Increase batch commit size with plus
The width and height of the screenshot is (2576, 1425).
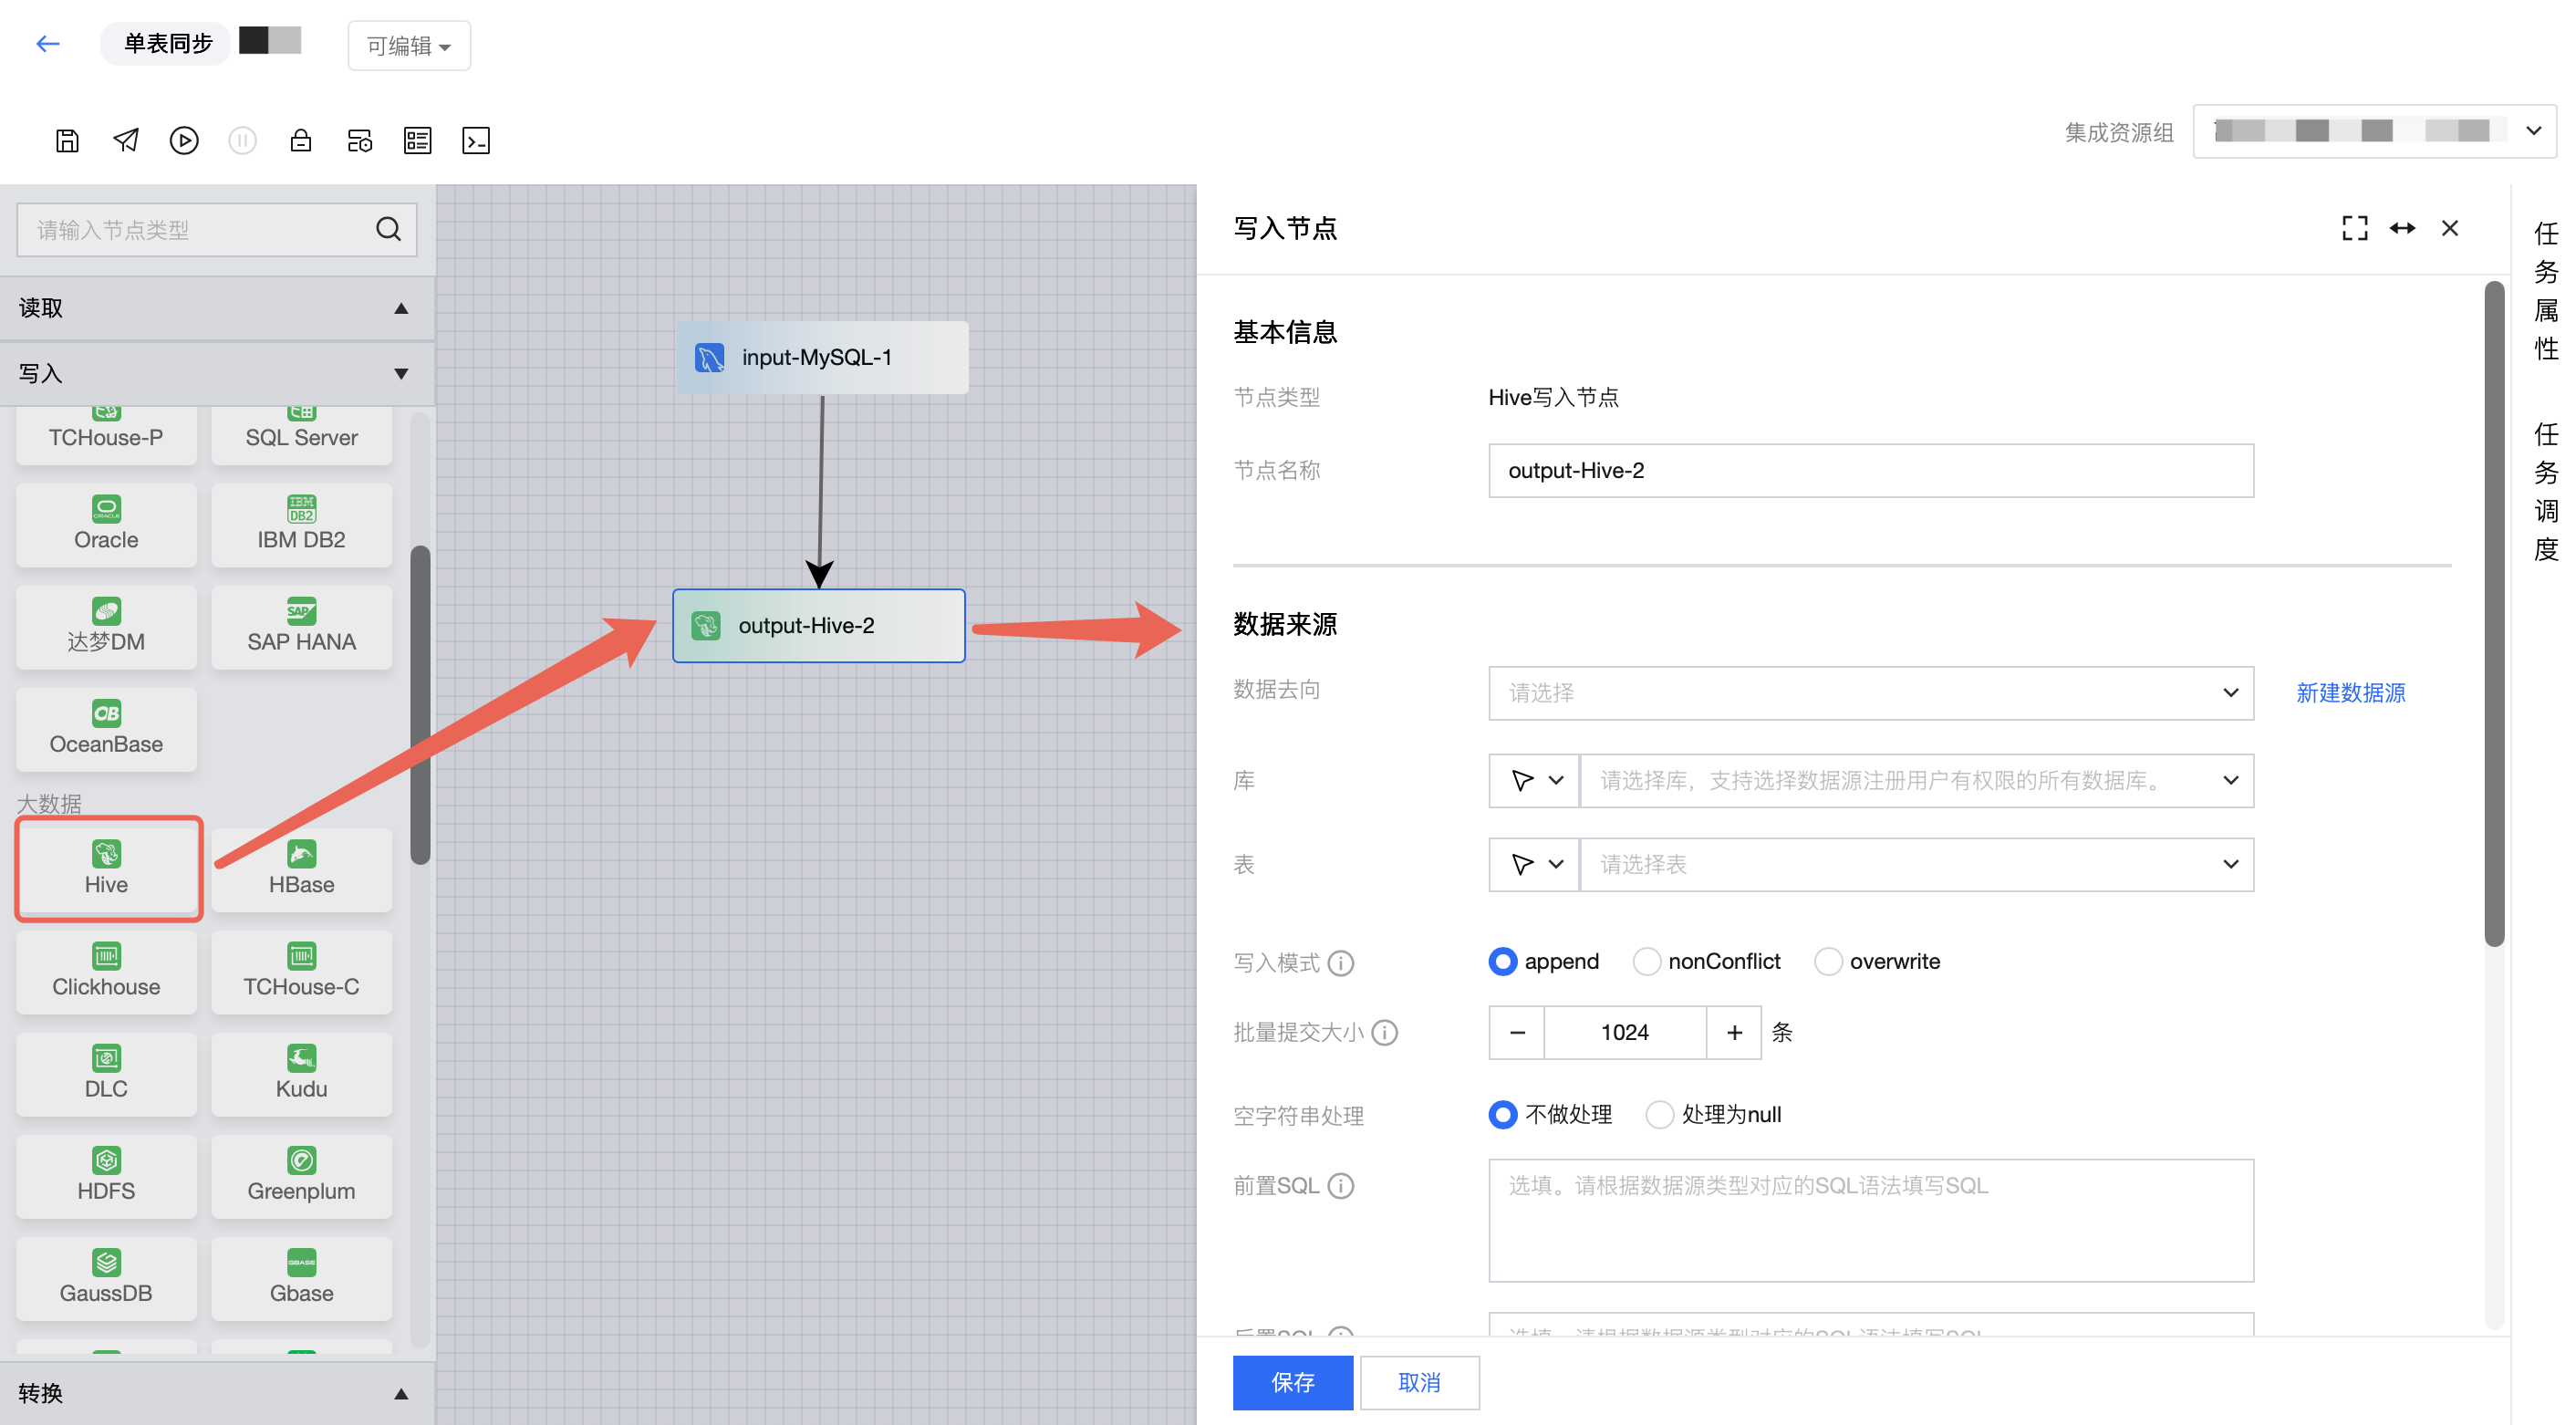click(x=1734, y=1032)
